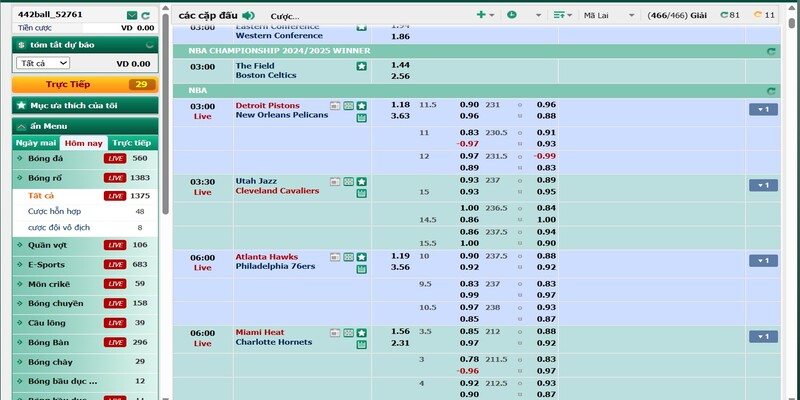Open scoreboard icon for Miami Heat match
Viewport: 800px width, 400px height.
point(348,333)
